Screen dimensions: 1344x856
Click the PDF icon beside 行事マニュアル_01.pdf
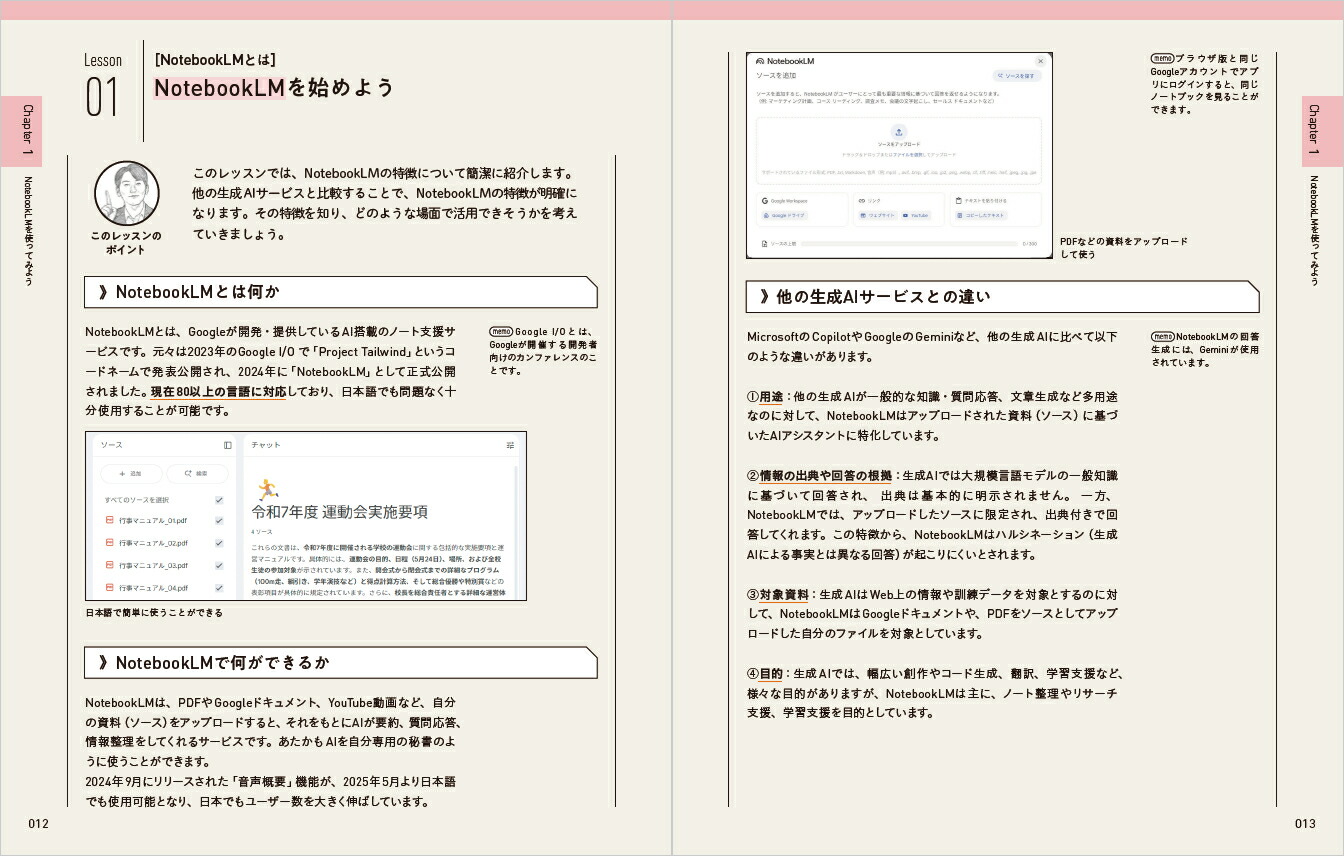[x=109, y=519]
